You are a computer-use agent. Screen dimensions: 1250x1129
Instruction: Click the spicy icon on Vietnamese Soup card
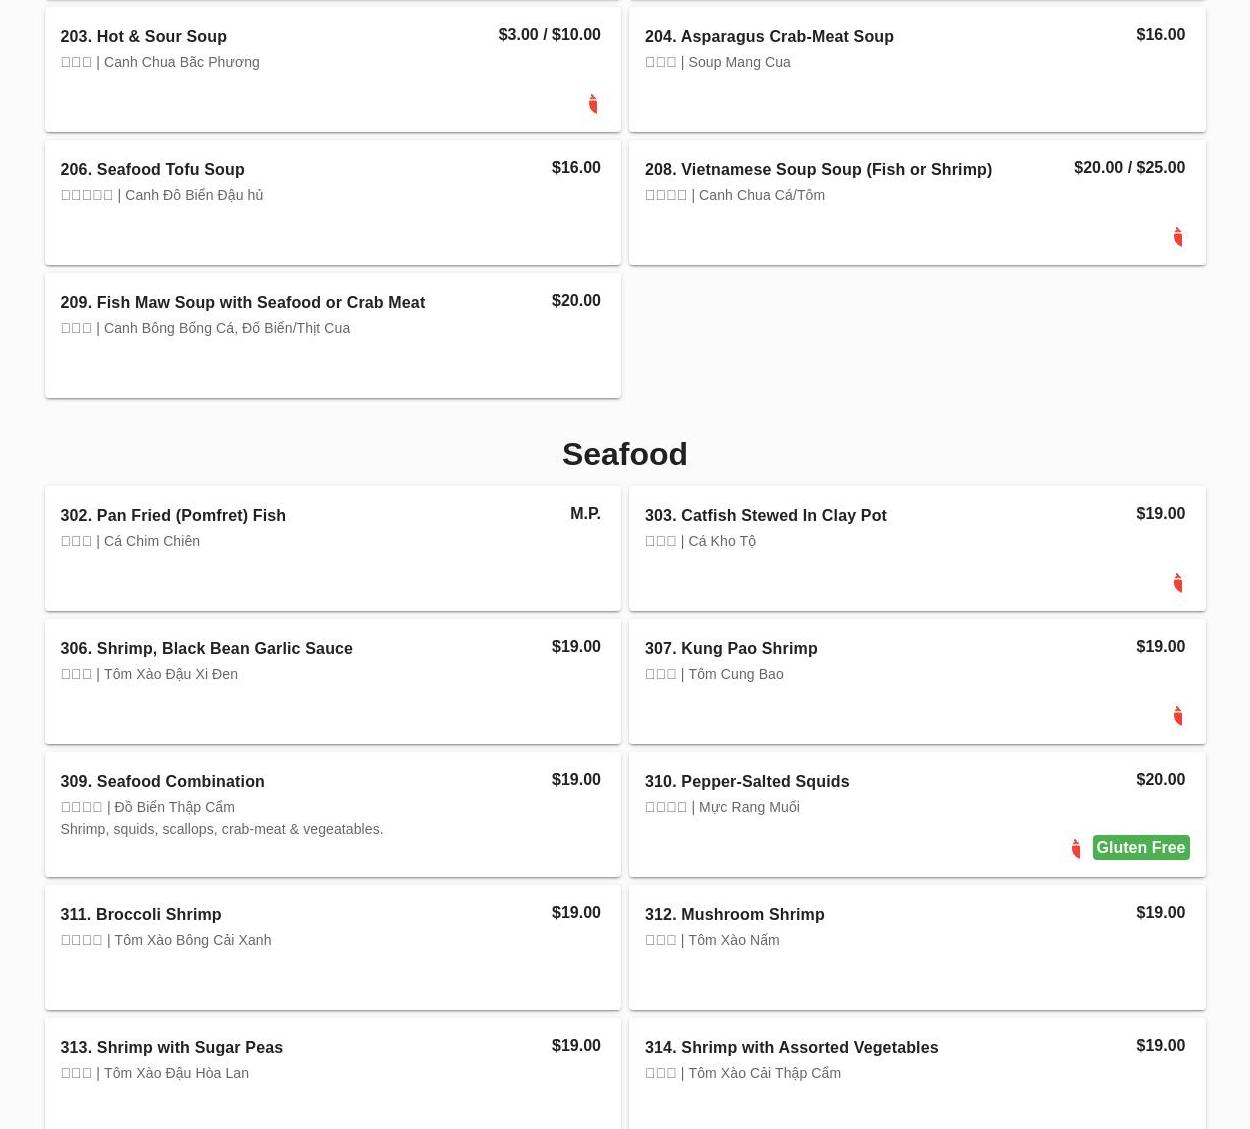tap(1177, 237)
